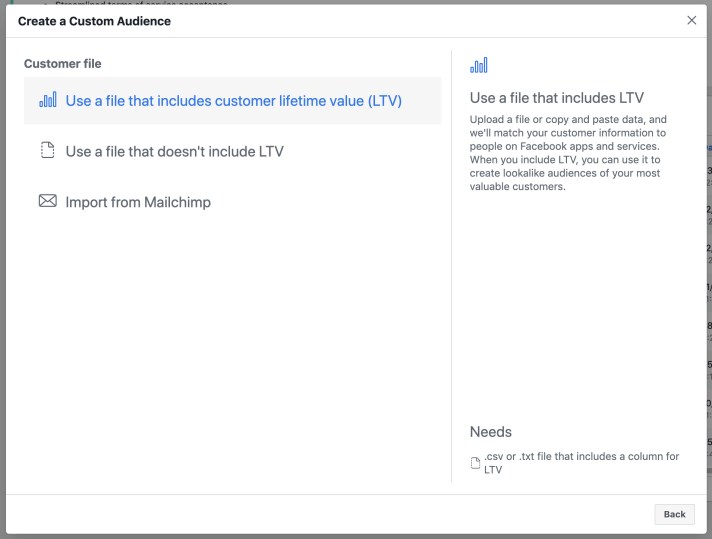The image size is (712, 539).
Task: Choose 'Use a file that doesn't include LTV'
Action: pos(174,152)
